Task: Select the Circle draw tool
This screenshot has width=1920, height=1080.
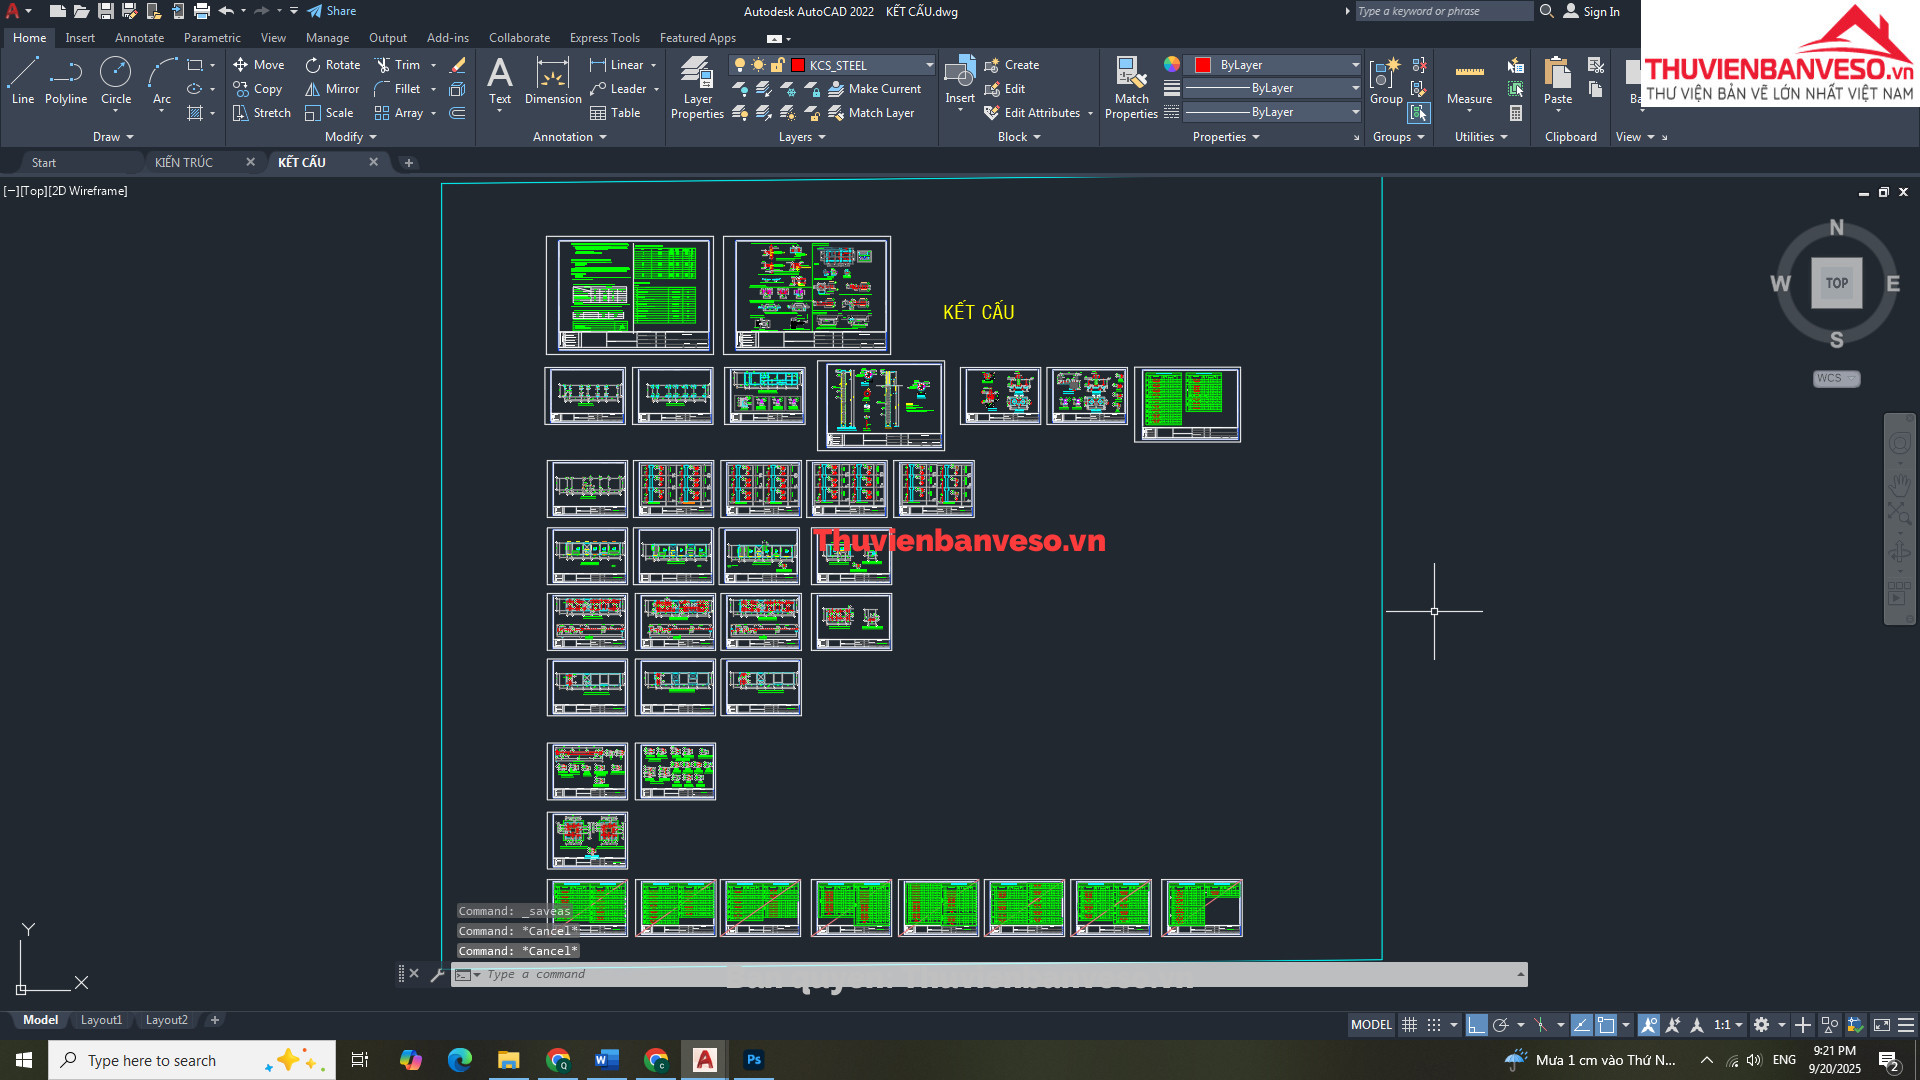Action: 116,80
